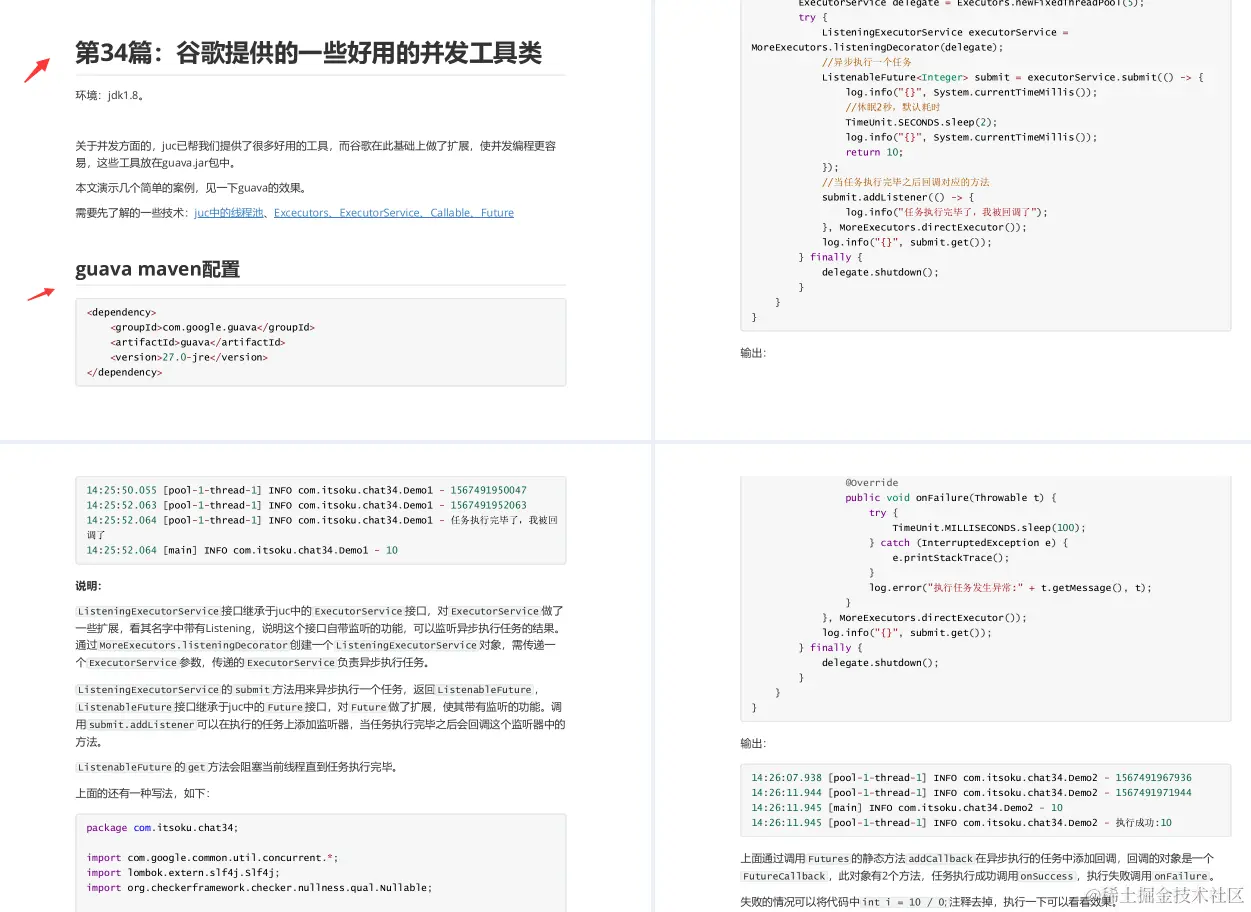Click the groupId com.google.guava code line
1251x912 pixels.
pyautogui.click(x=212, y=327)
